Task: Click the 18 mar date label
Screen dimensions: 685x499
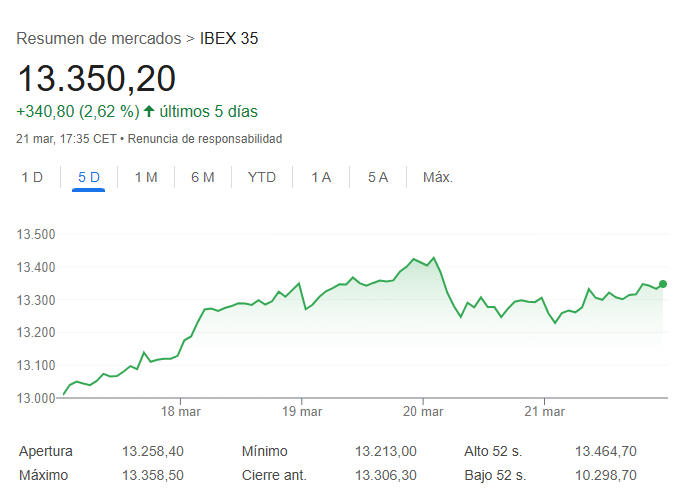Action: pos(182,411)
